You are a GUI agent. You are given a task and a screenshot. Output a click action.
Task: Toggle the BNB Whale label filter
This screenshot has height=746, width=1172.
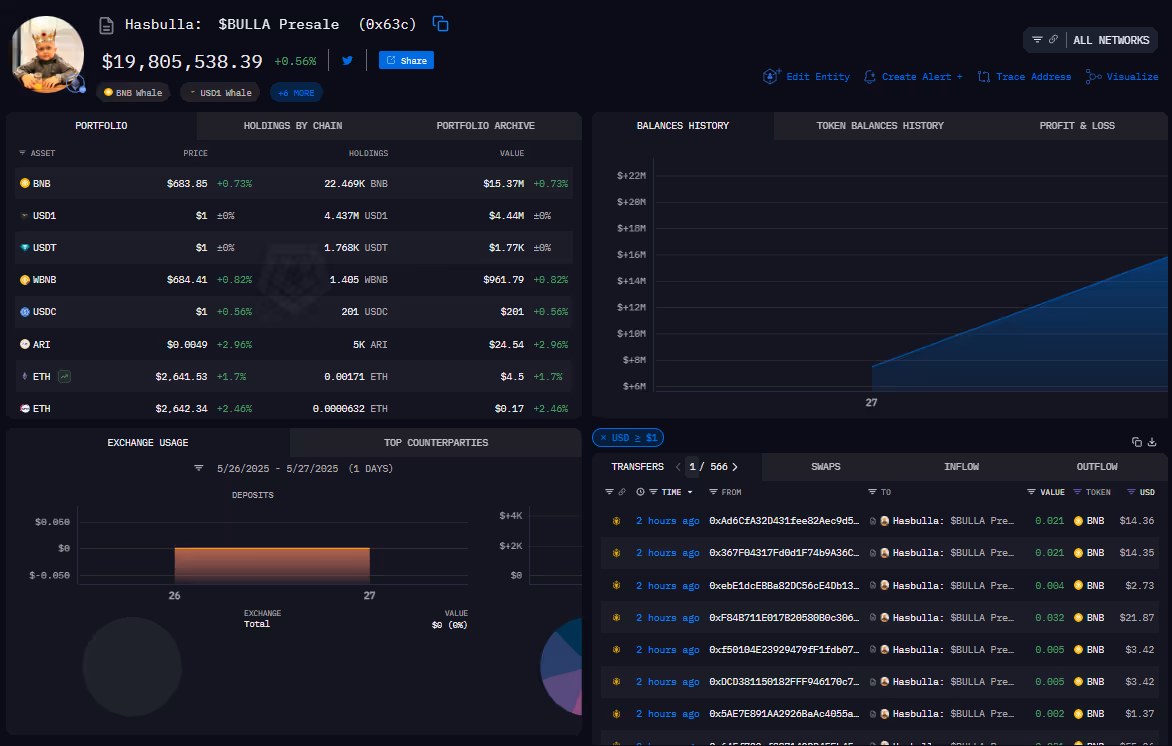click(133, 92)
